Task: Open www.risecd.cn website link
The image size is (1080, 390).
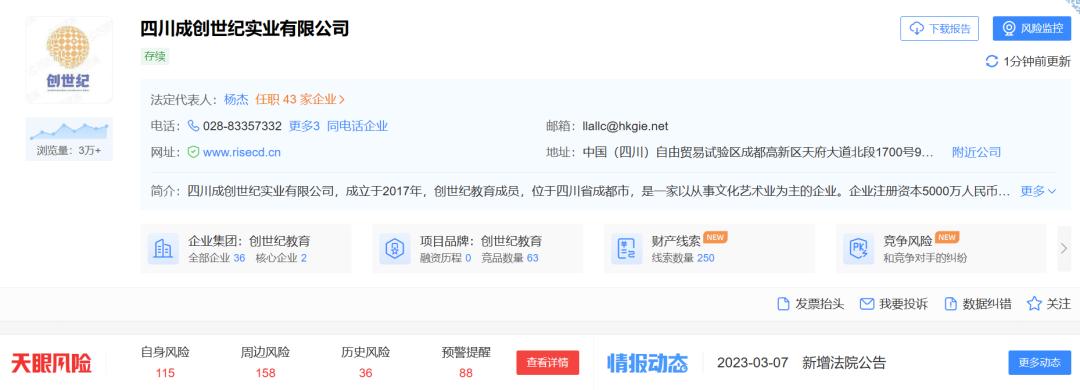Action: click(242, 152)
